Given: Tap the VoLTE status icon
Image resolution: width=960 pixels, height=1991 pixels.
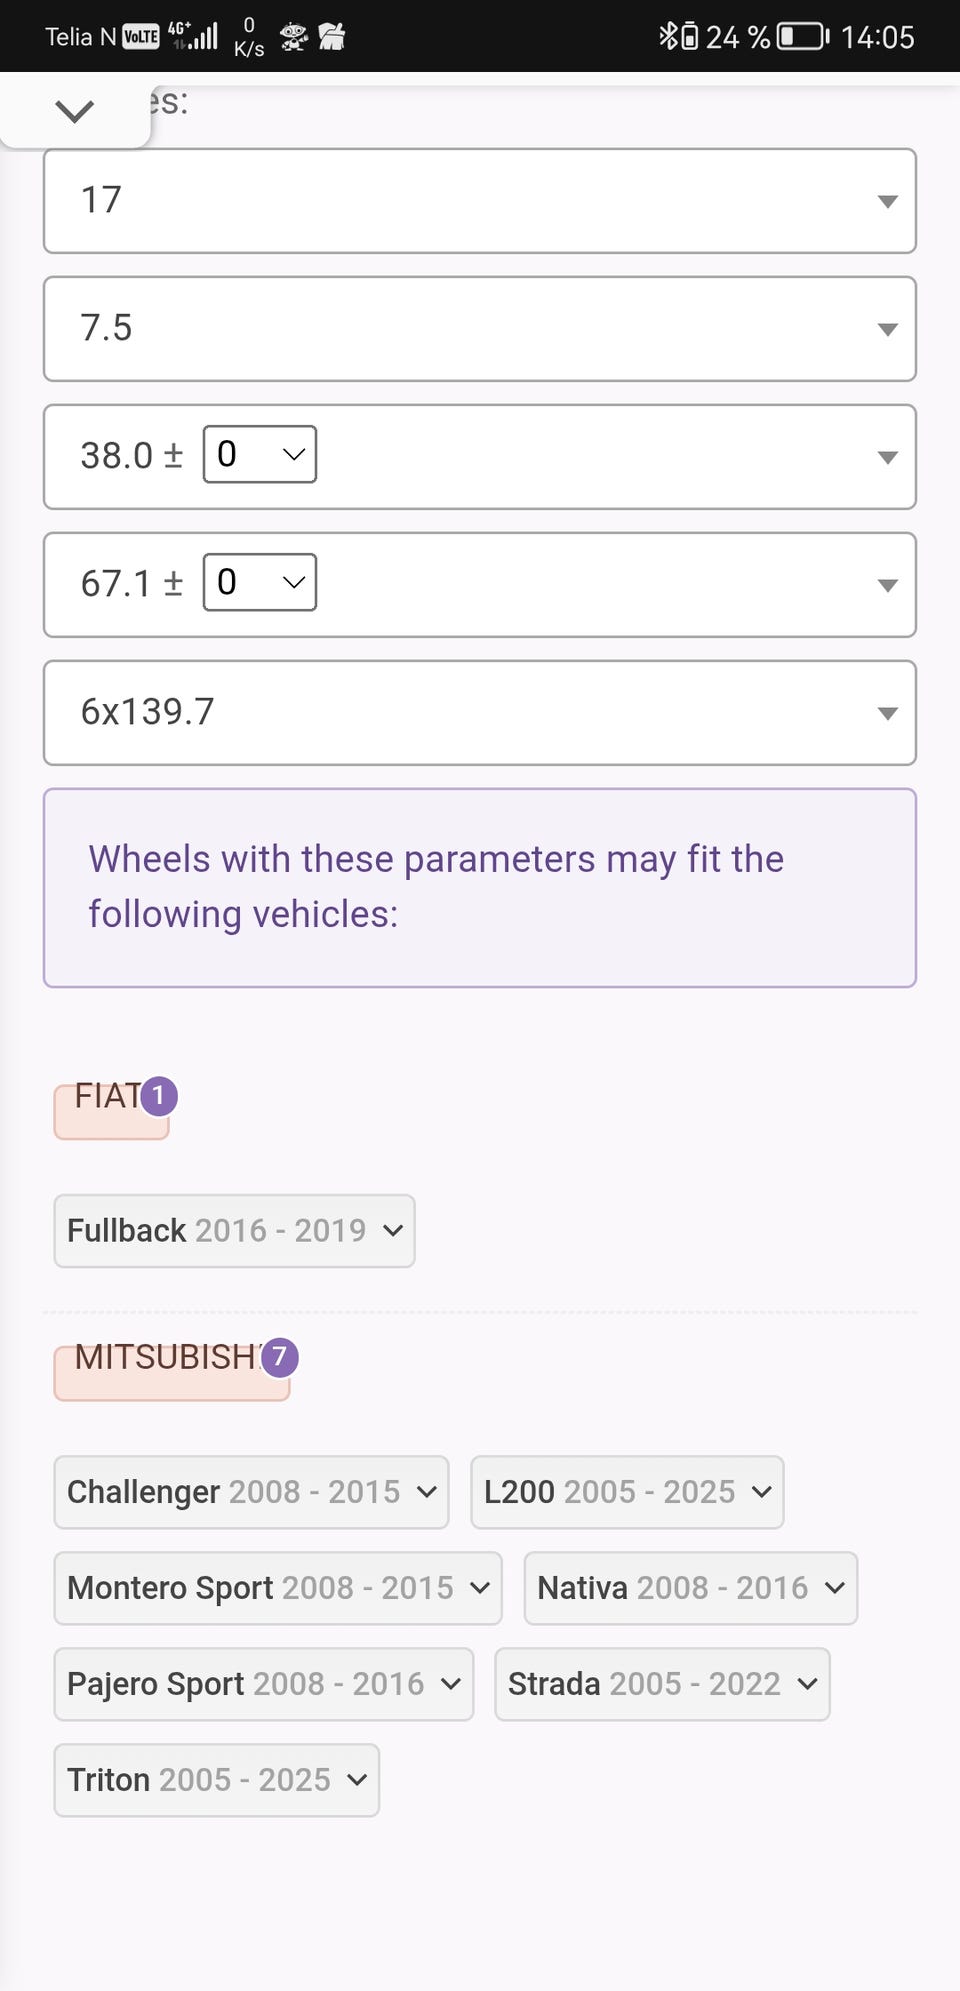Looking at the screenshot, I should pyautogui.click(x=140, y=37).
